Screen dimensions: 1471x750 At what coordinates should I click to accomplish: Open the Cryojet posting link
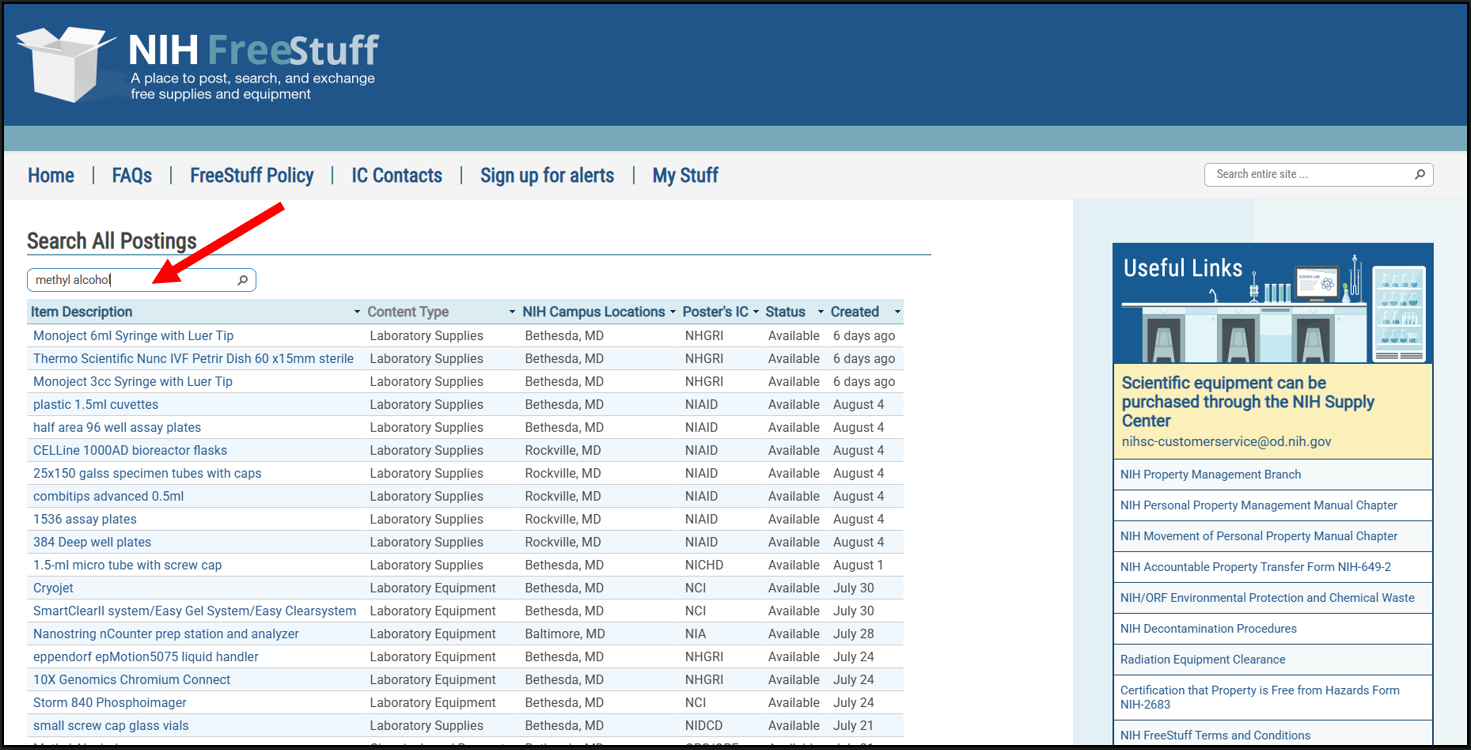pyautogui.click(x=53, y=588)
